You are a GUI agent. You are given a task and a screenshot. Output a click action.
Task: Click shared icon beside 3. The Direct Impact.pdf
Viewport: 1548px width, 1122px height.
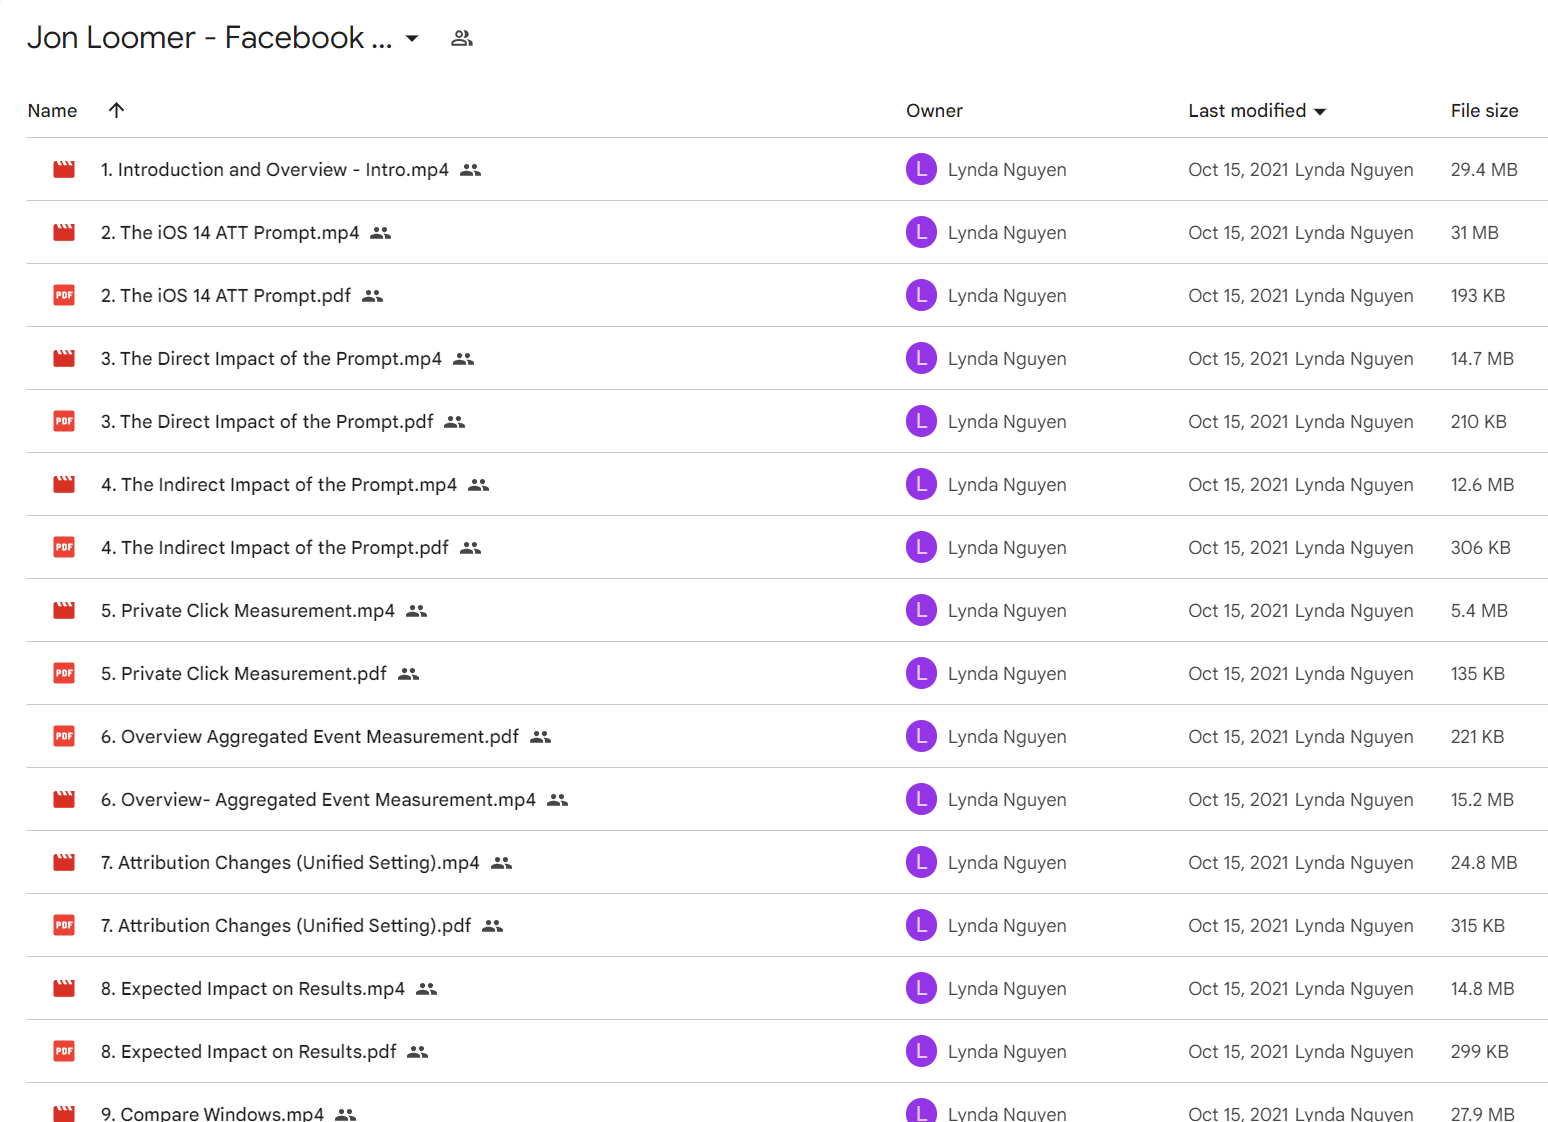point(455,422)
